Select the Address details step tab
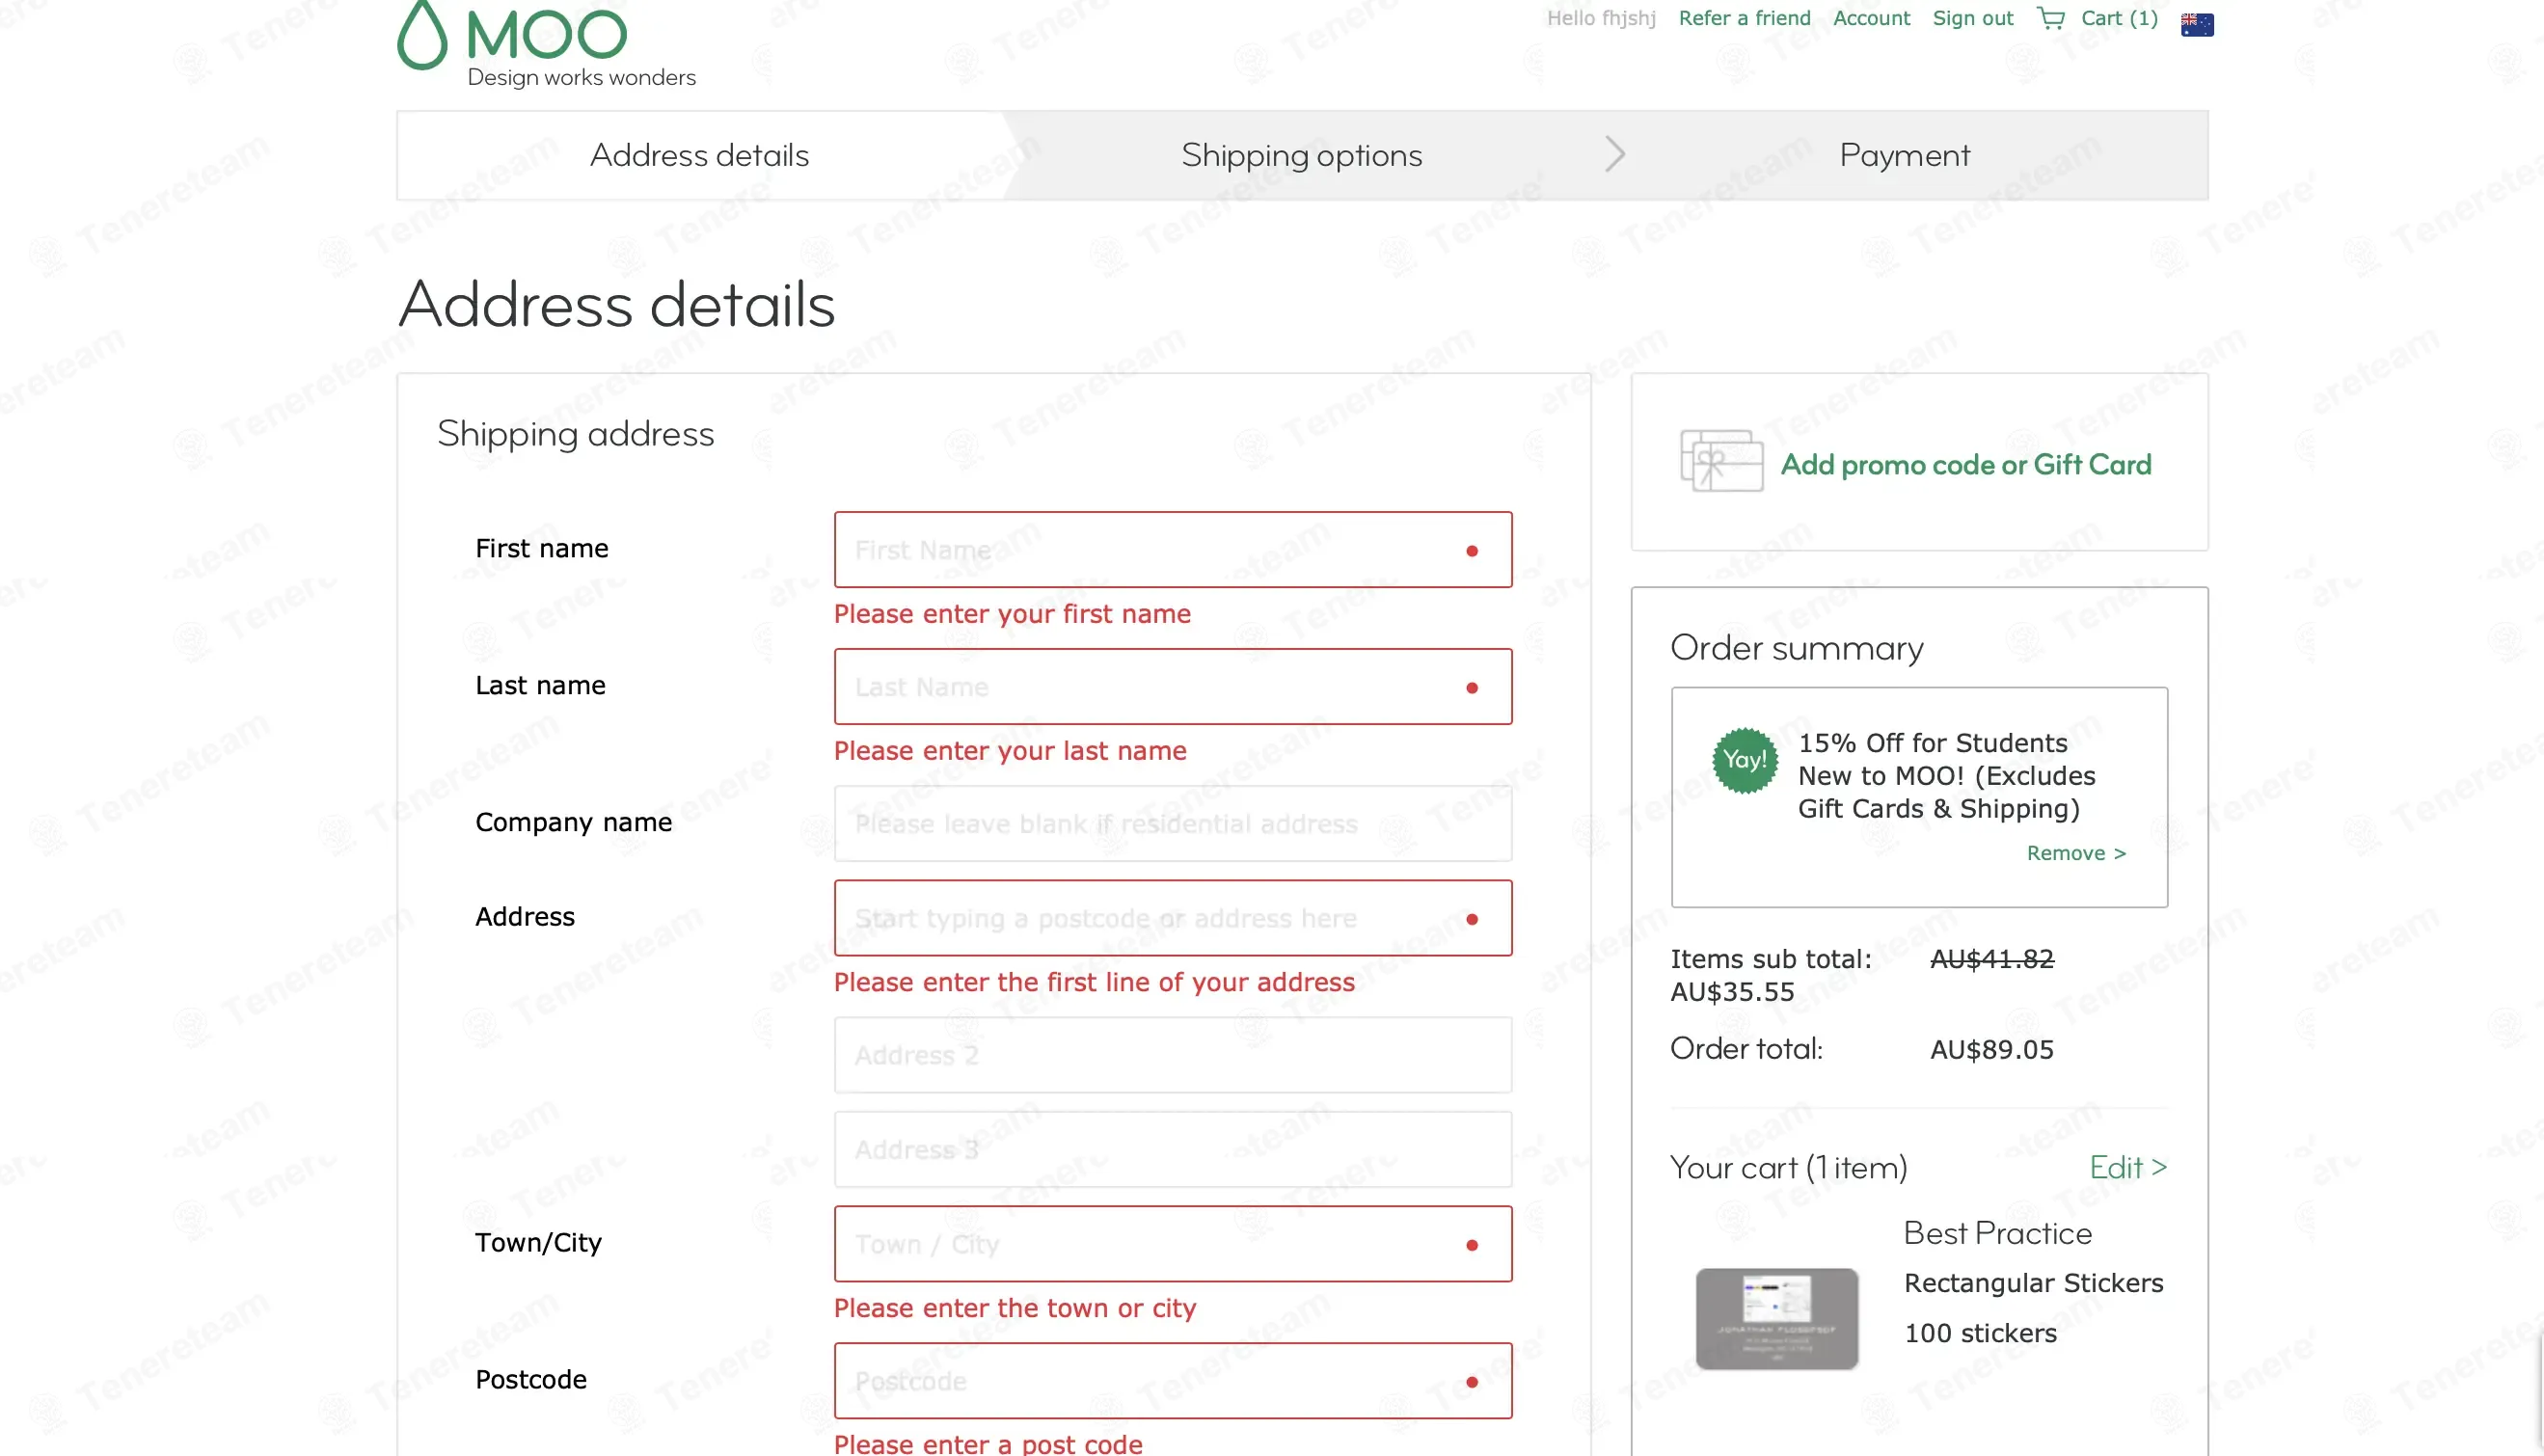This screenshot has width=2544, height=1456. (699, 155)
